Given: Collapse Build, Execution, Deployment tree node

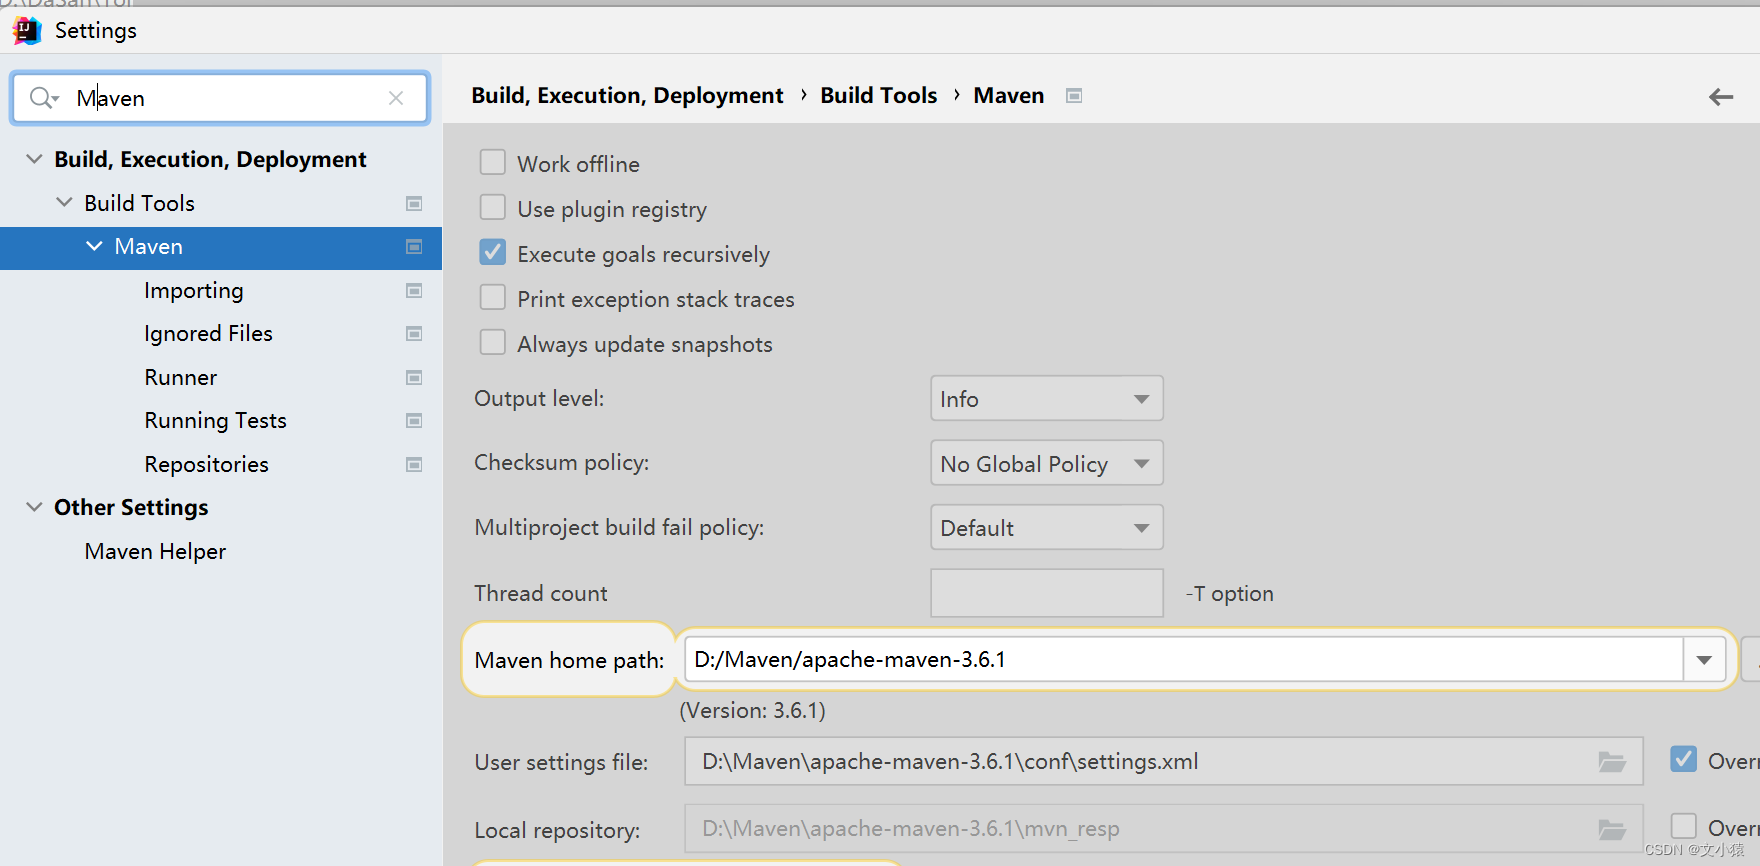Looking at the screenshot, I should [34, 159].
